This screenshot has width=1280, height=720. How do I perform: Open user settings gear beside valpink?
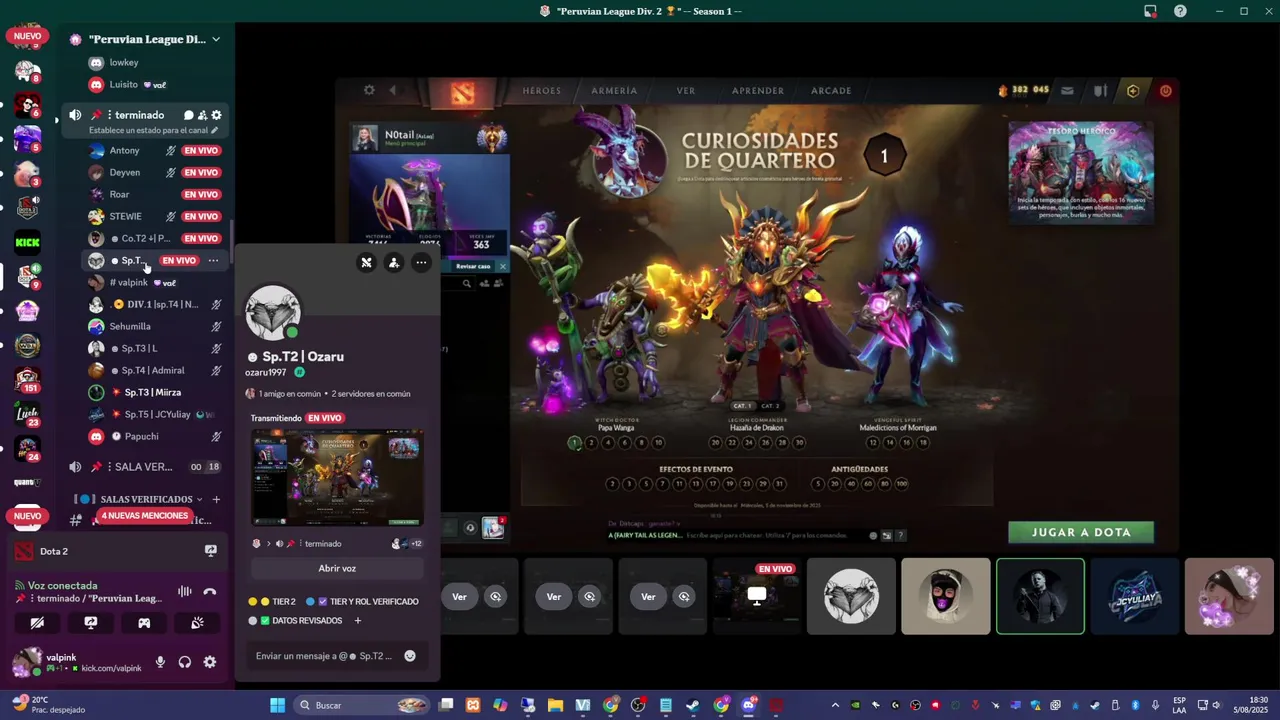tap(210, 662)
